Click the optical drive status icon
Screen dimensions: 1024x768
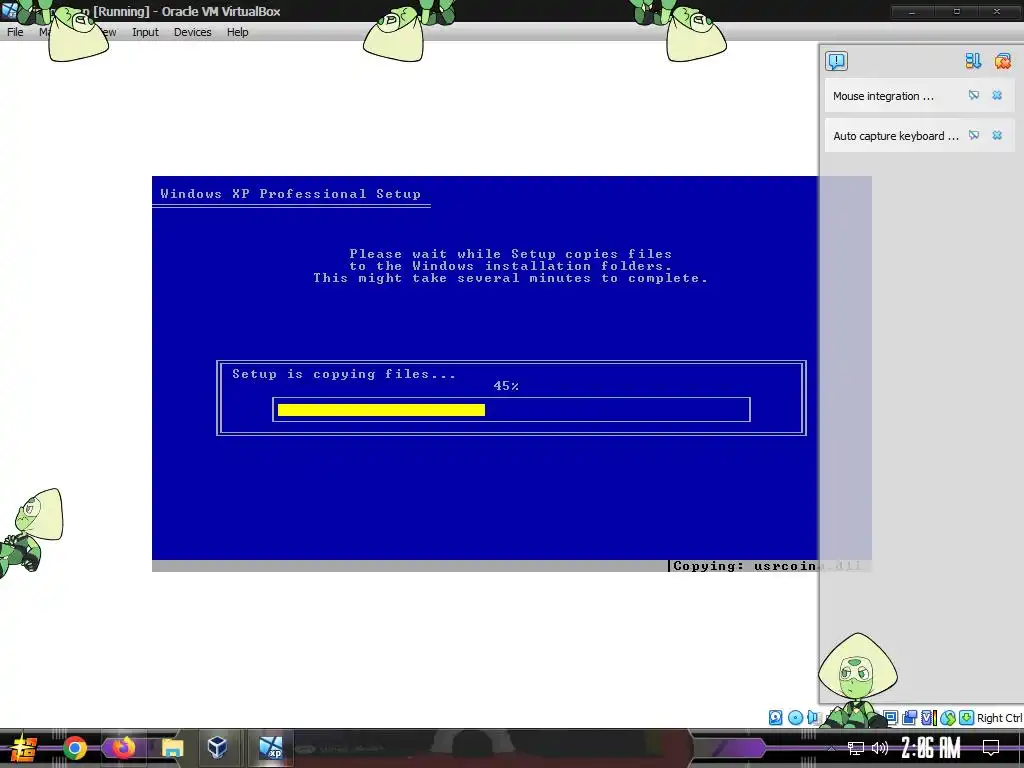[795, 718]
